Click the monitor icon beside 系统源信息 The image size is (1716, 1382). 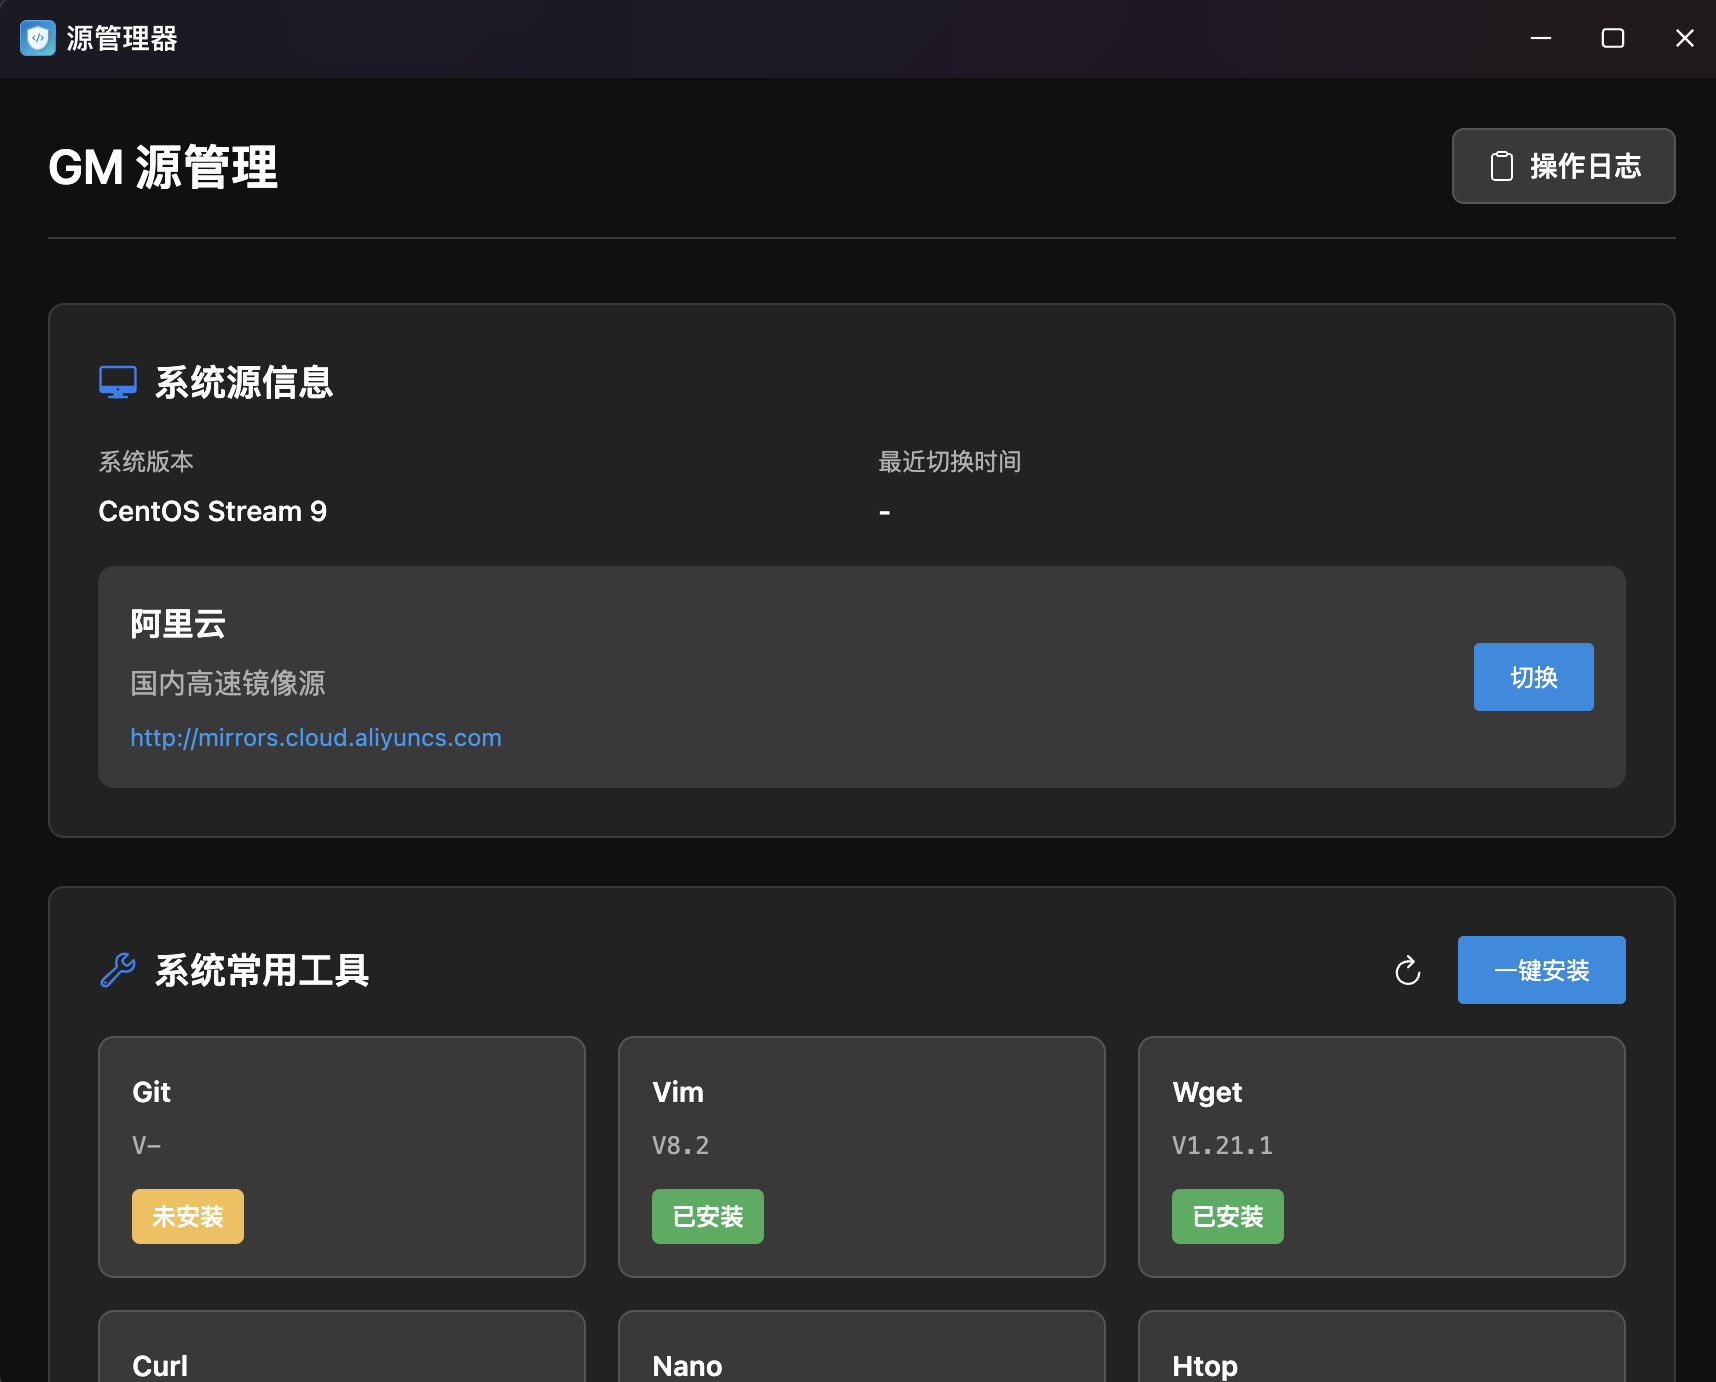(118, 382)
